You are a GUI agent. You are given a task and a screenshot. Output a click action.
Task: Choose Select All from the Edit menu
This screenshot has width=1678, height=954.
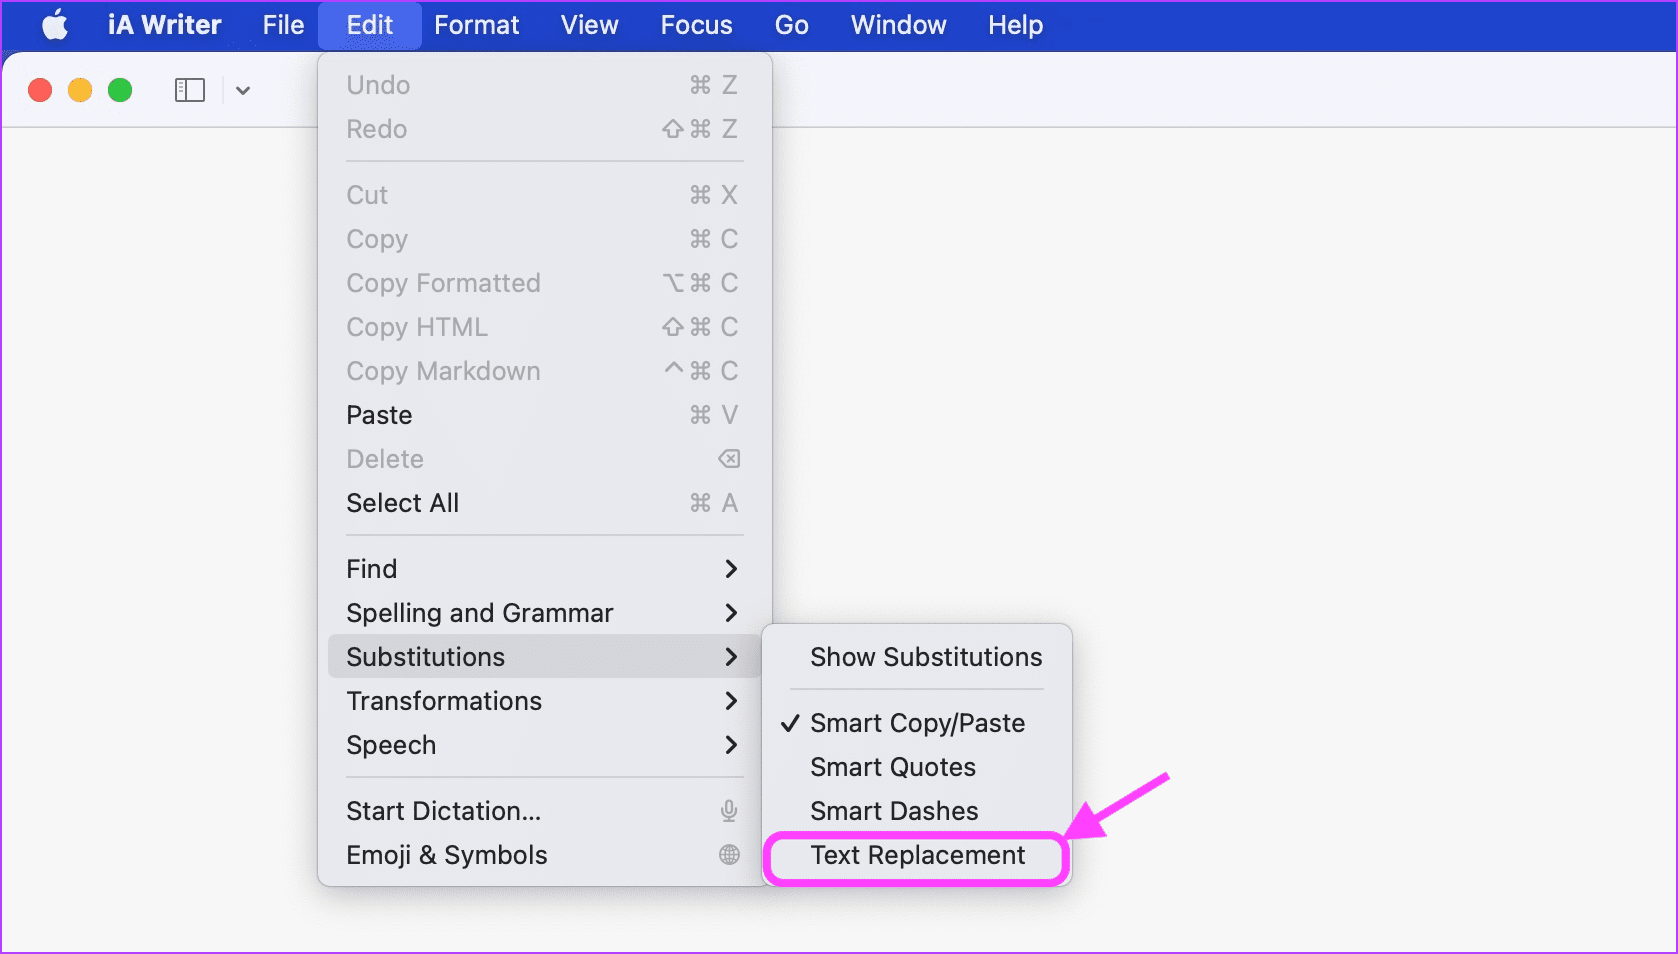[x=544, y=503]
